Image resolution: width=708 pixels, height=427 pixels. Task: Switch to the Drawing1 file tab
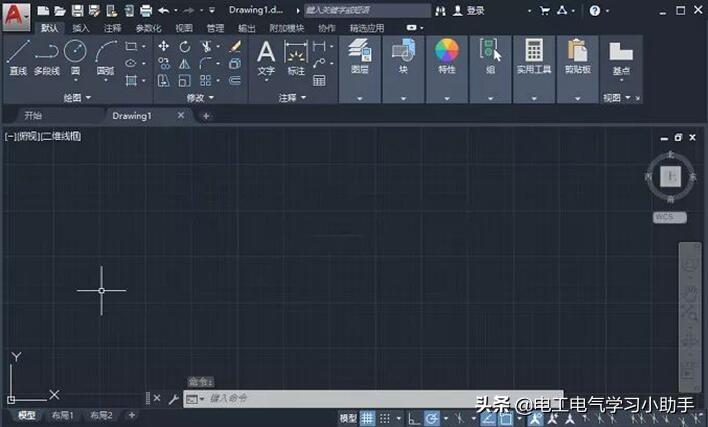[x=132, y=116]
